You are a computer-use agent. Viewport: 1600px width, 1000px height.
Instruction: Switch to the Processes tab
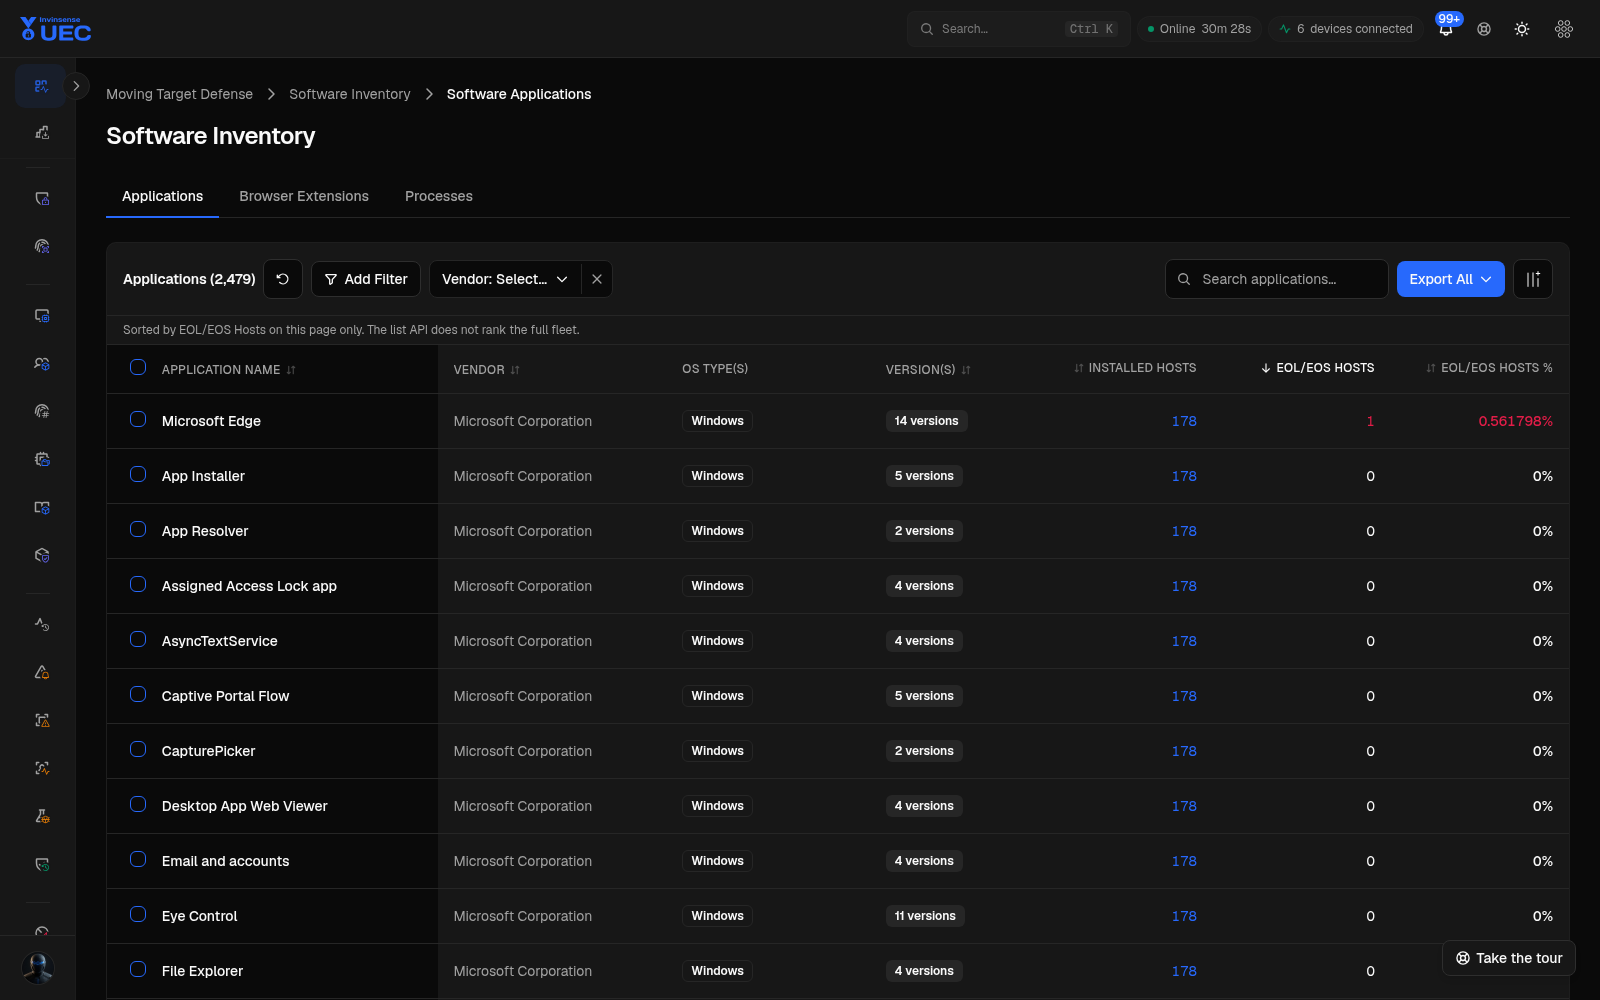point(439,196)
